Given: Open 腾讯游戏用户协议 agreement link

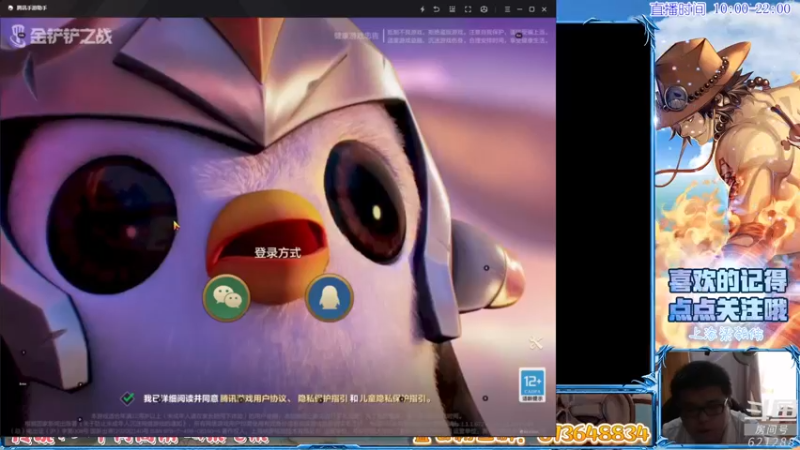Looking at the screenshot, I should coord(253,398).
